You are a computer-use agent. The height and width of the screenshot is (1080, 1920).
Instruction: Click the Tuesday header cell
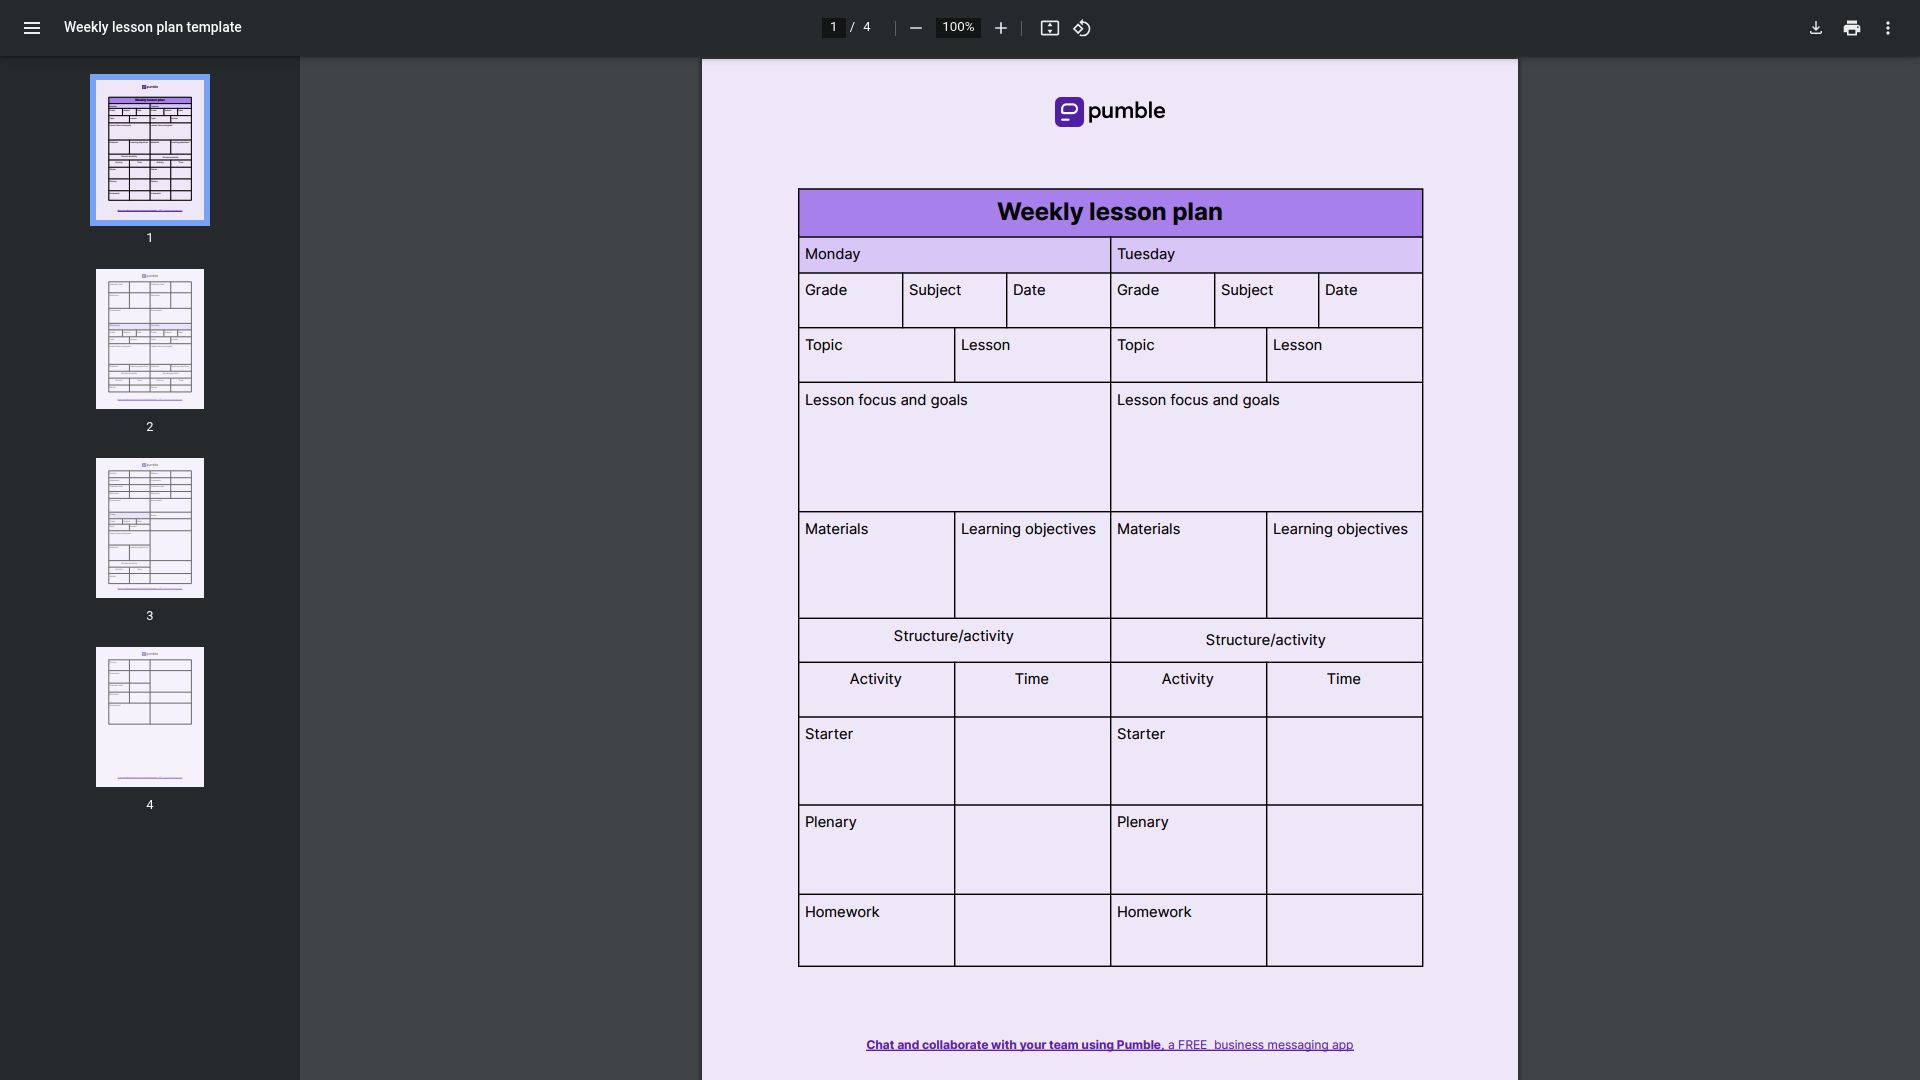[1266, 255]
